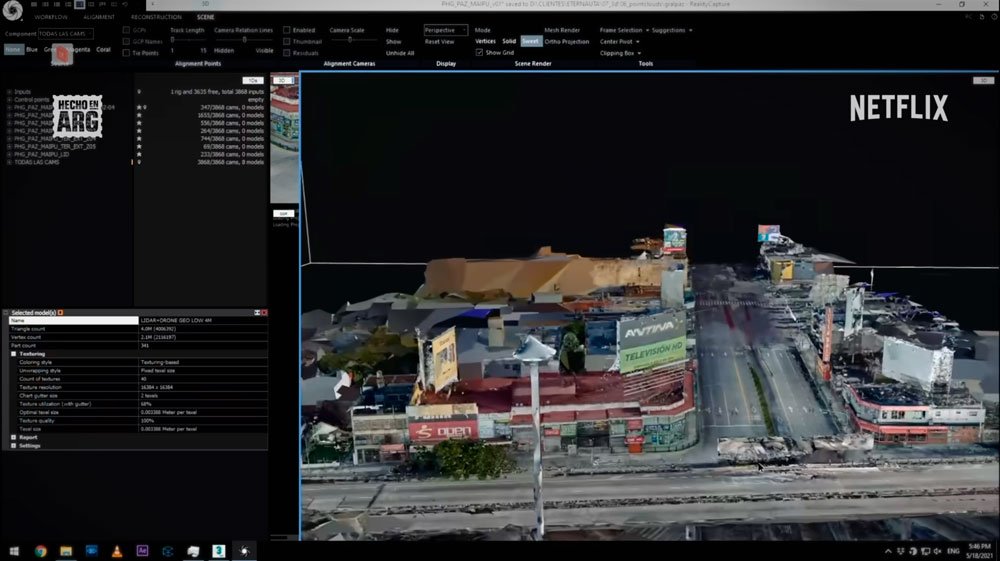Open the Perspective view dropdown
1000x561 pixels.
coord(445,30)
